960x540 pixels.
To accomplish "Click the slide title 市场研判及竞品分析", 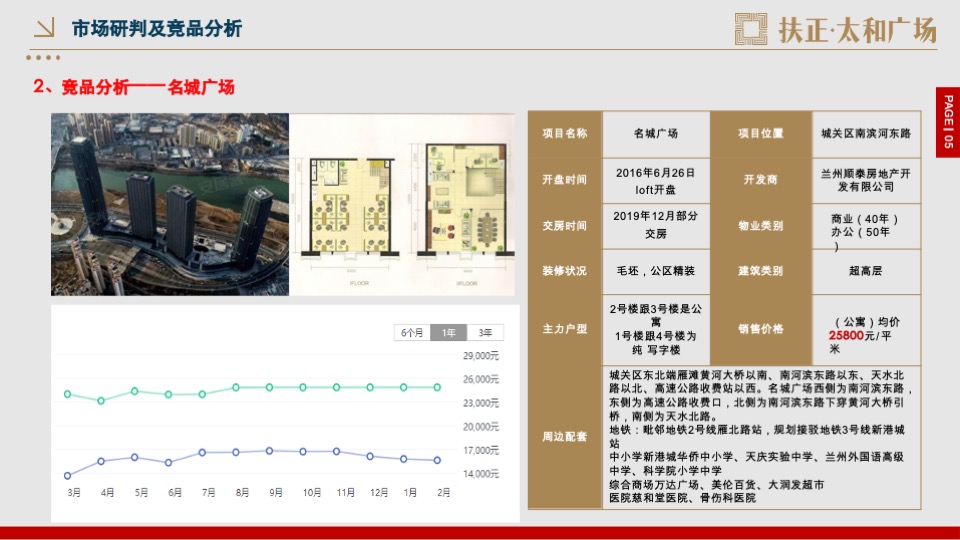I will [x=157, y=28].
